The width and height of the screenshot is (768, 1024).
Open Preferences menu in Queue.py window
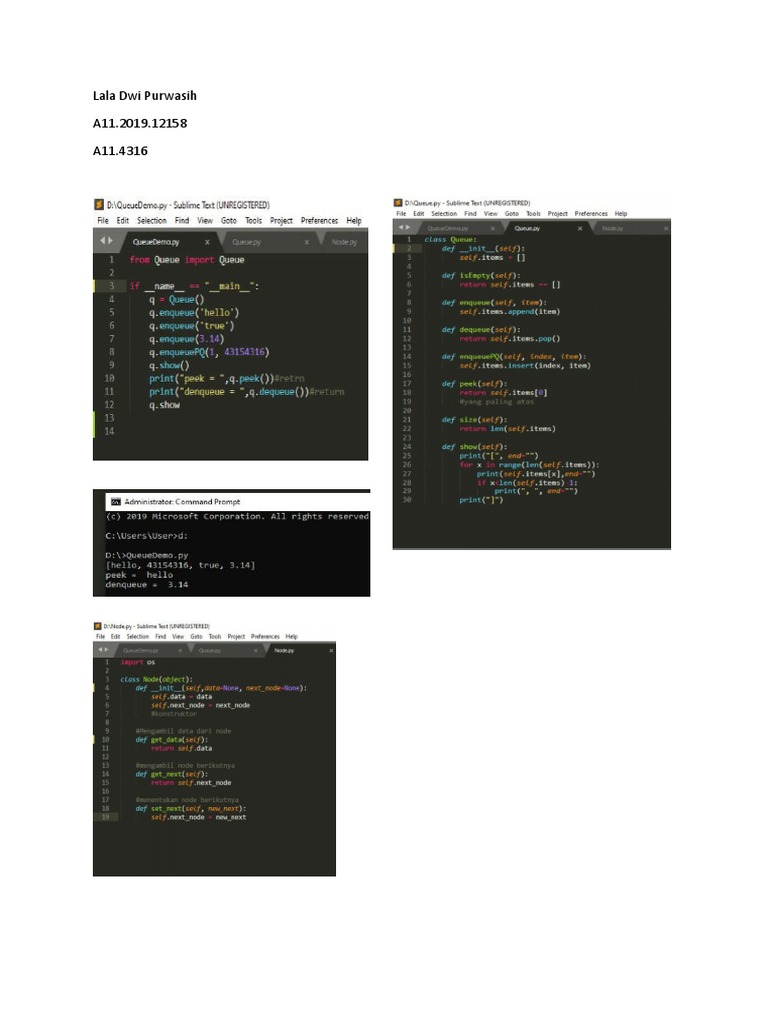[591, 214]
